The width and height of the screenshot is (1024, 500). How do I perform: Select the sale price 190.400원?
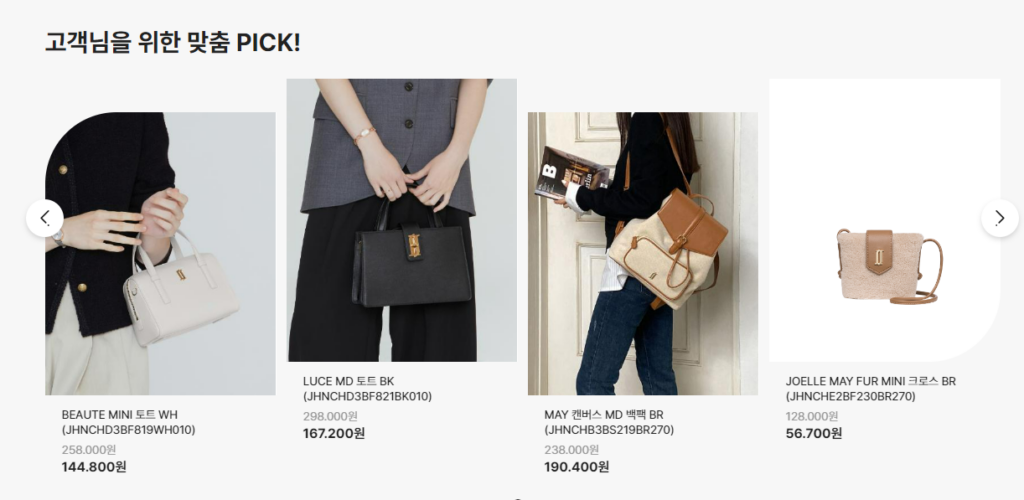(x=577, y=467)
